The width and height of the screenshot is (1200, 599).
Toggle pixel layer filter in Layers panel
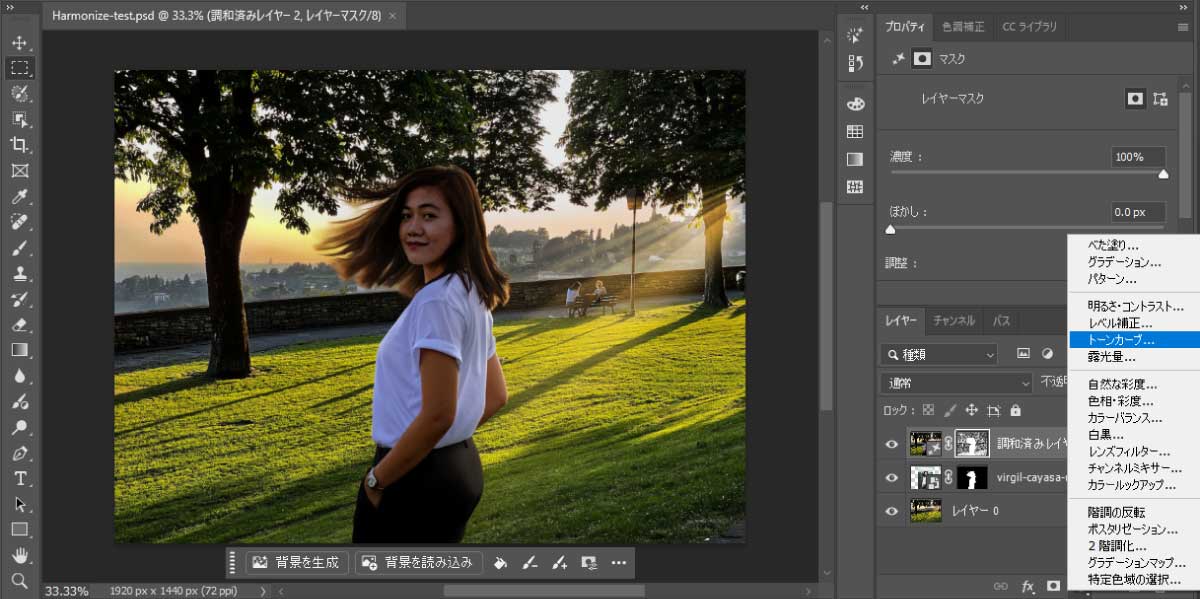(x=1023, y=353)
